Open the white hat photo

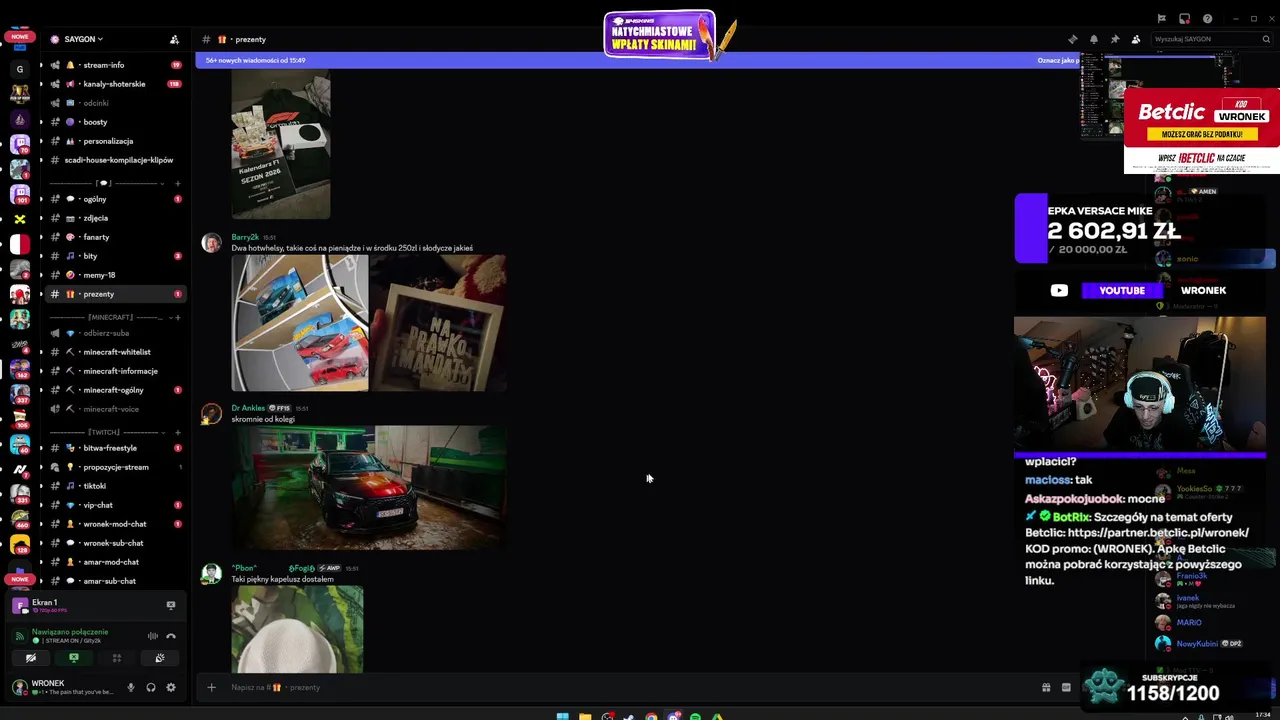[x=298, y=630]
